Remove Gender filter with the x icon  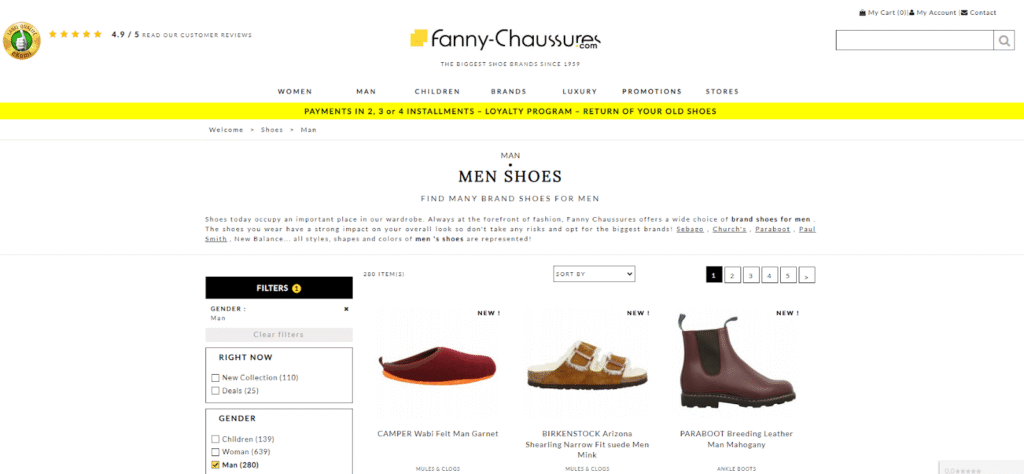[346, 309]
